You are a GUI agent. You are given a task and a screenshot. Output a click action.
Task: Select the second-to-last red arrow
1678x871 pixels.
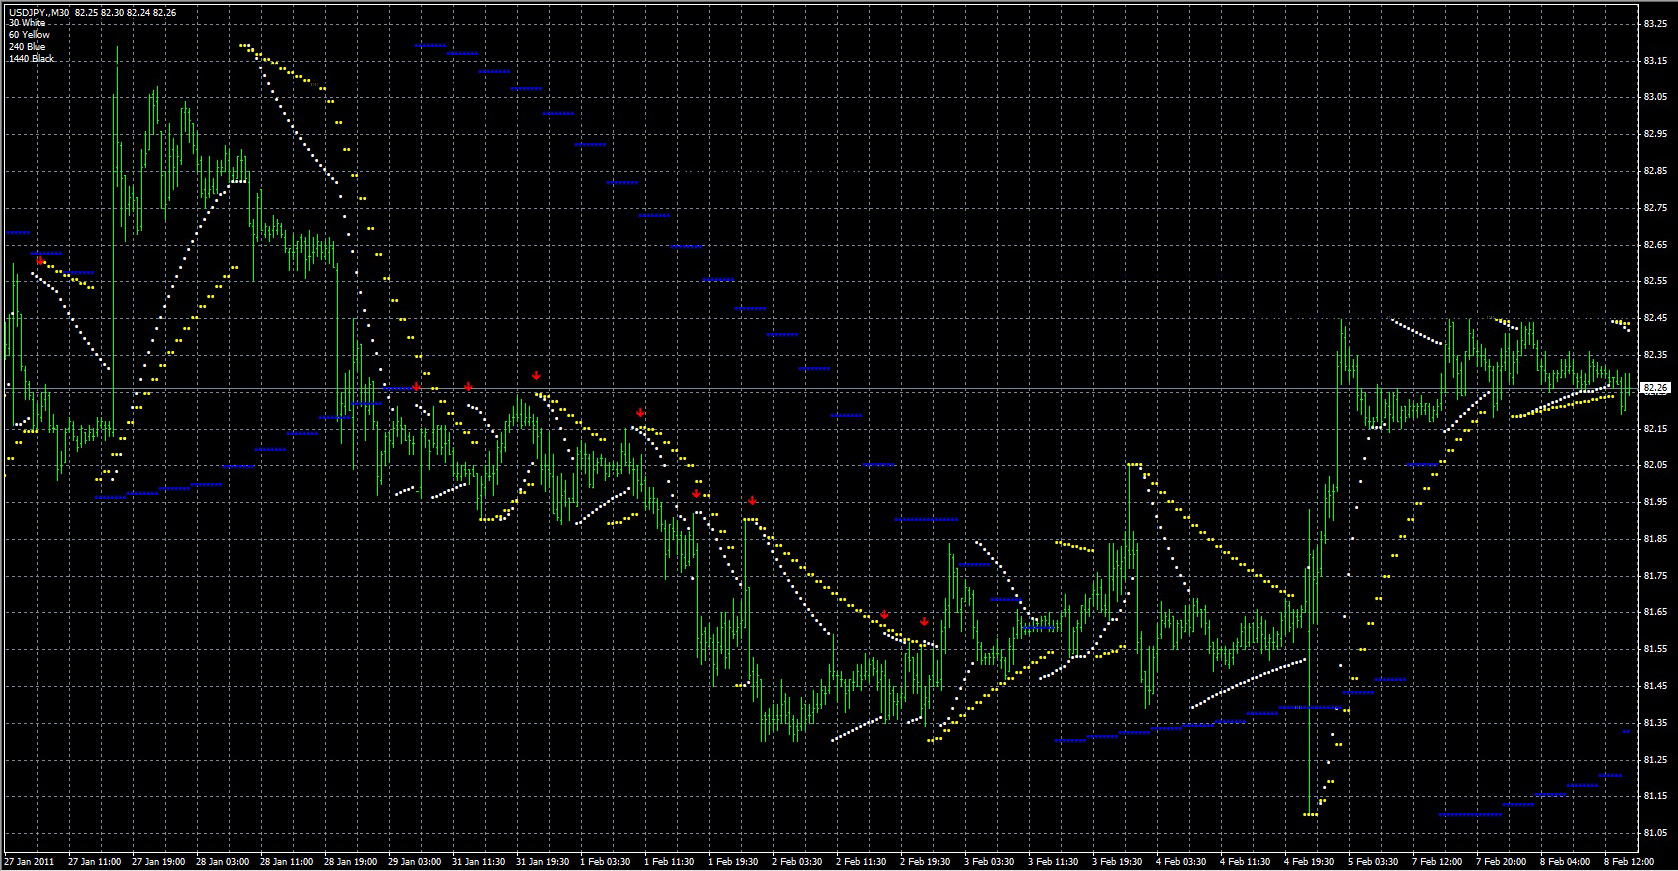pos(884,615)
